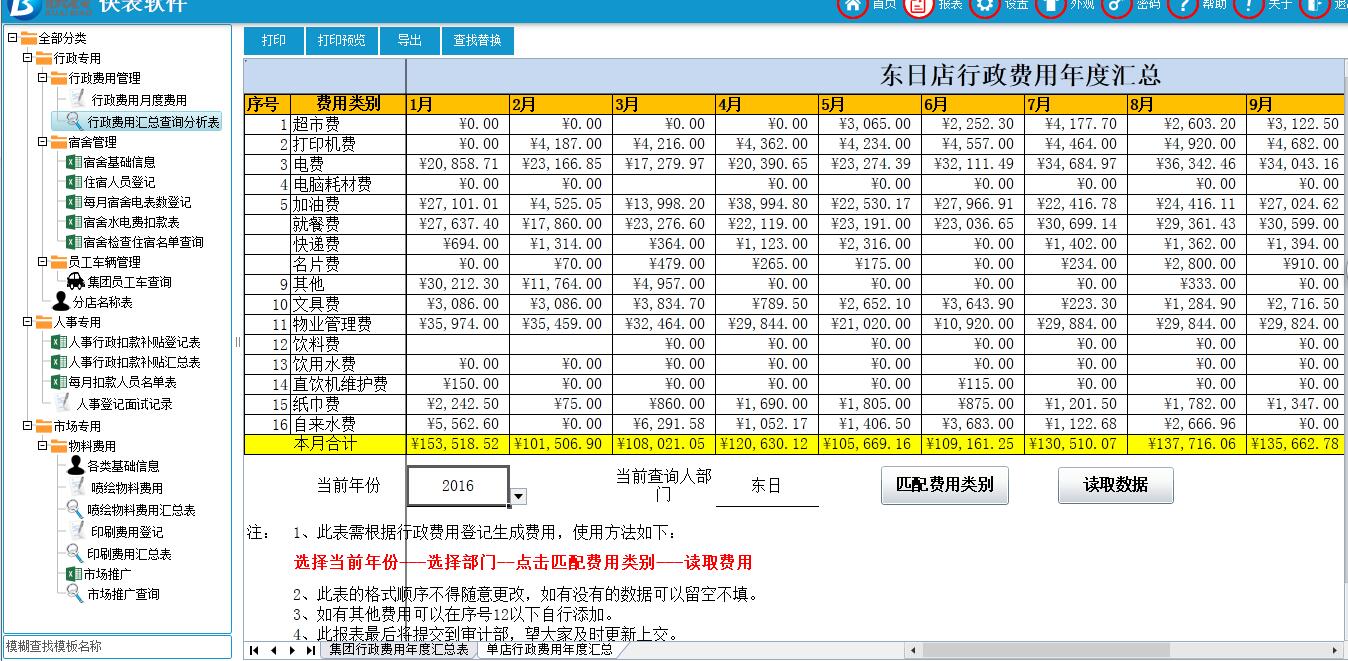Click the 查找替换 find and replace button
Image resolution: width=1348 pixels, height=661 pixels.
click(x=477, y=41)
